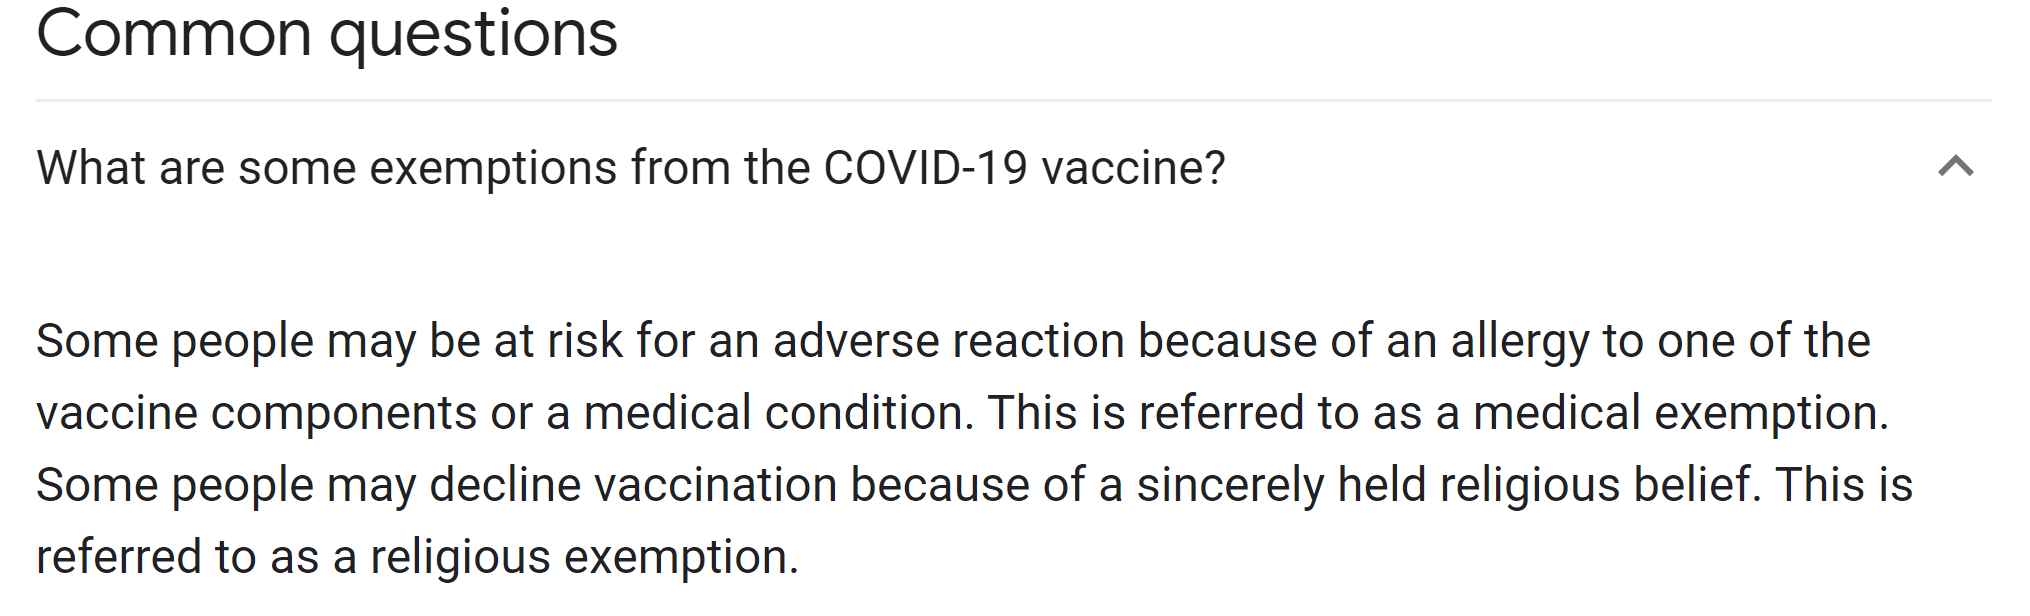The height and width of the screenshot is (616, 2030).
Task: Click 'decline vaccination' in the answer paragraph
Action: click(633, 484)
